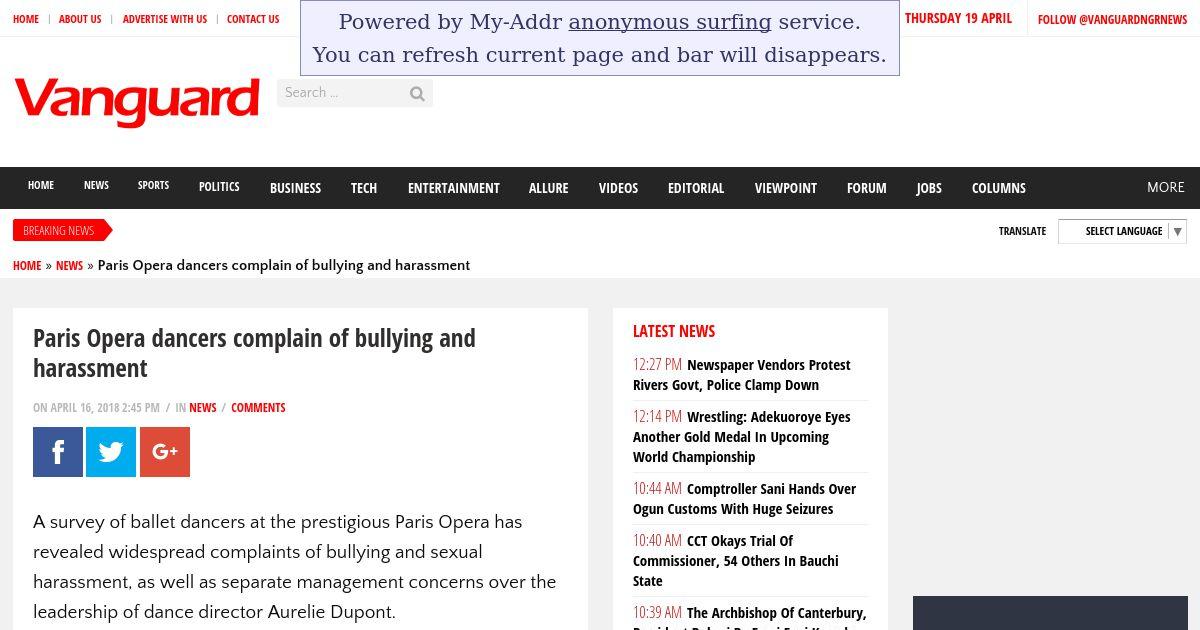Open the JOBS page
Image resolution: width=1200 pixels, height=630 pixels.
pyautogui.click(x=929, y=188)
